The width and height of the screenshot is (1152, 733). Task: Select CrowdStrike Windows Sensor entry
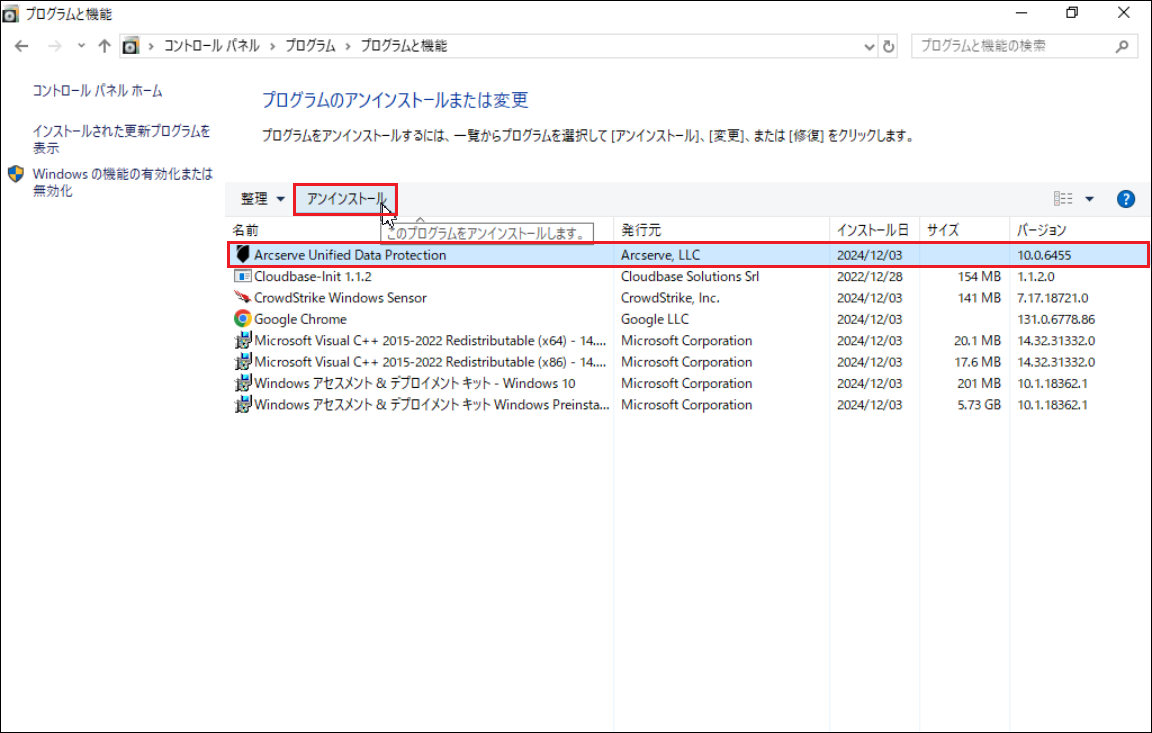(x=340, y=298)
